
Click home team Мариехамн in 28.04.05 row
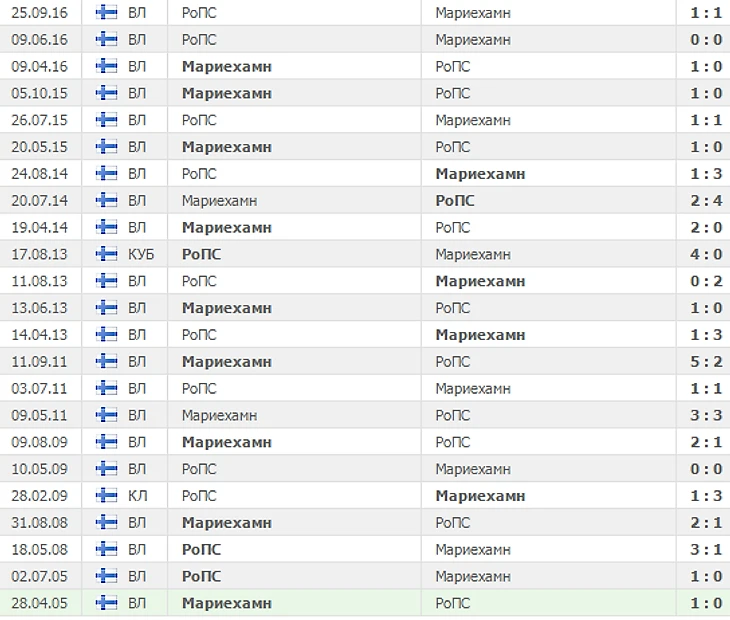[x=227, y=603]
